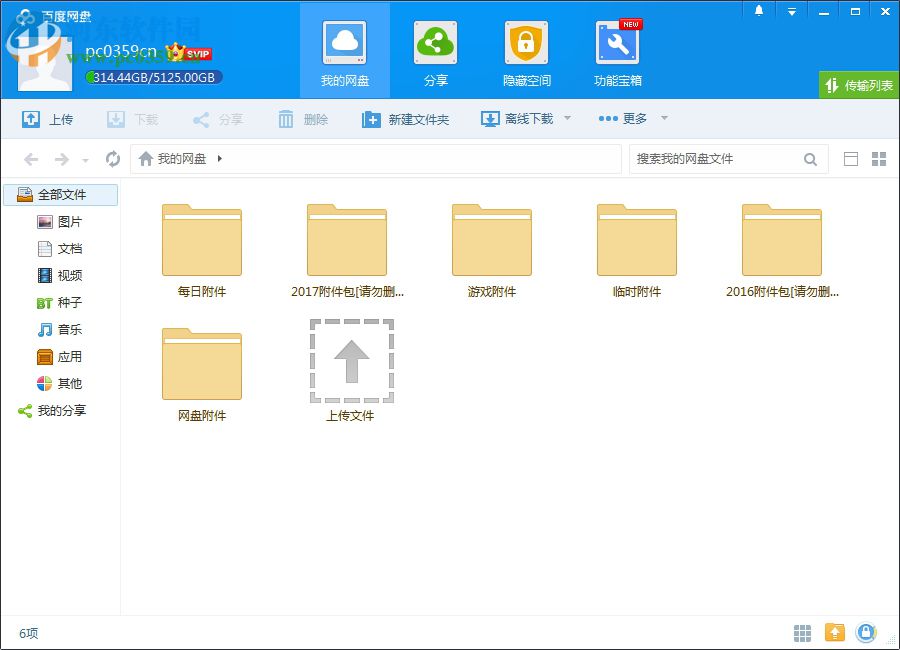Select the 每日附件 folder

pos(201,251)
